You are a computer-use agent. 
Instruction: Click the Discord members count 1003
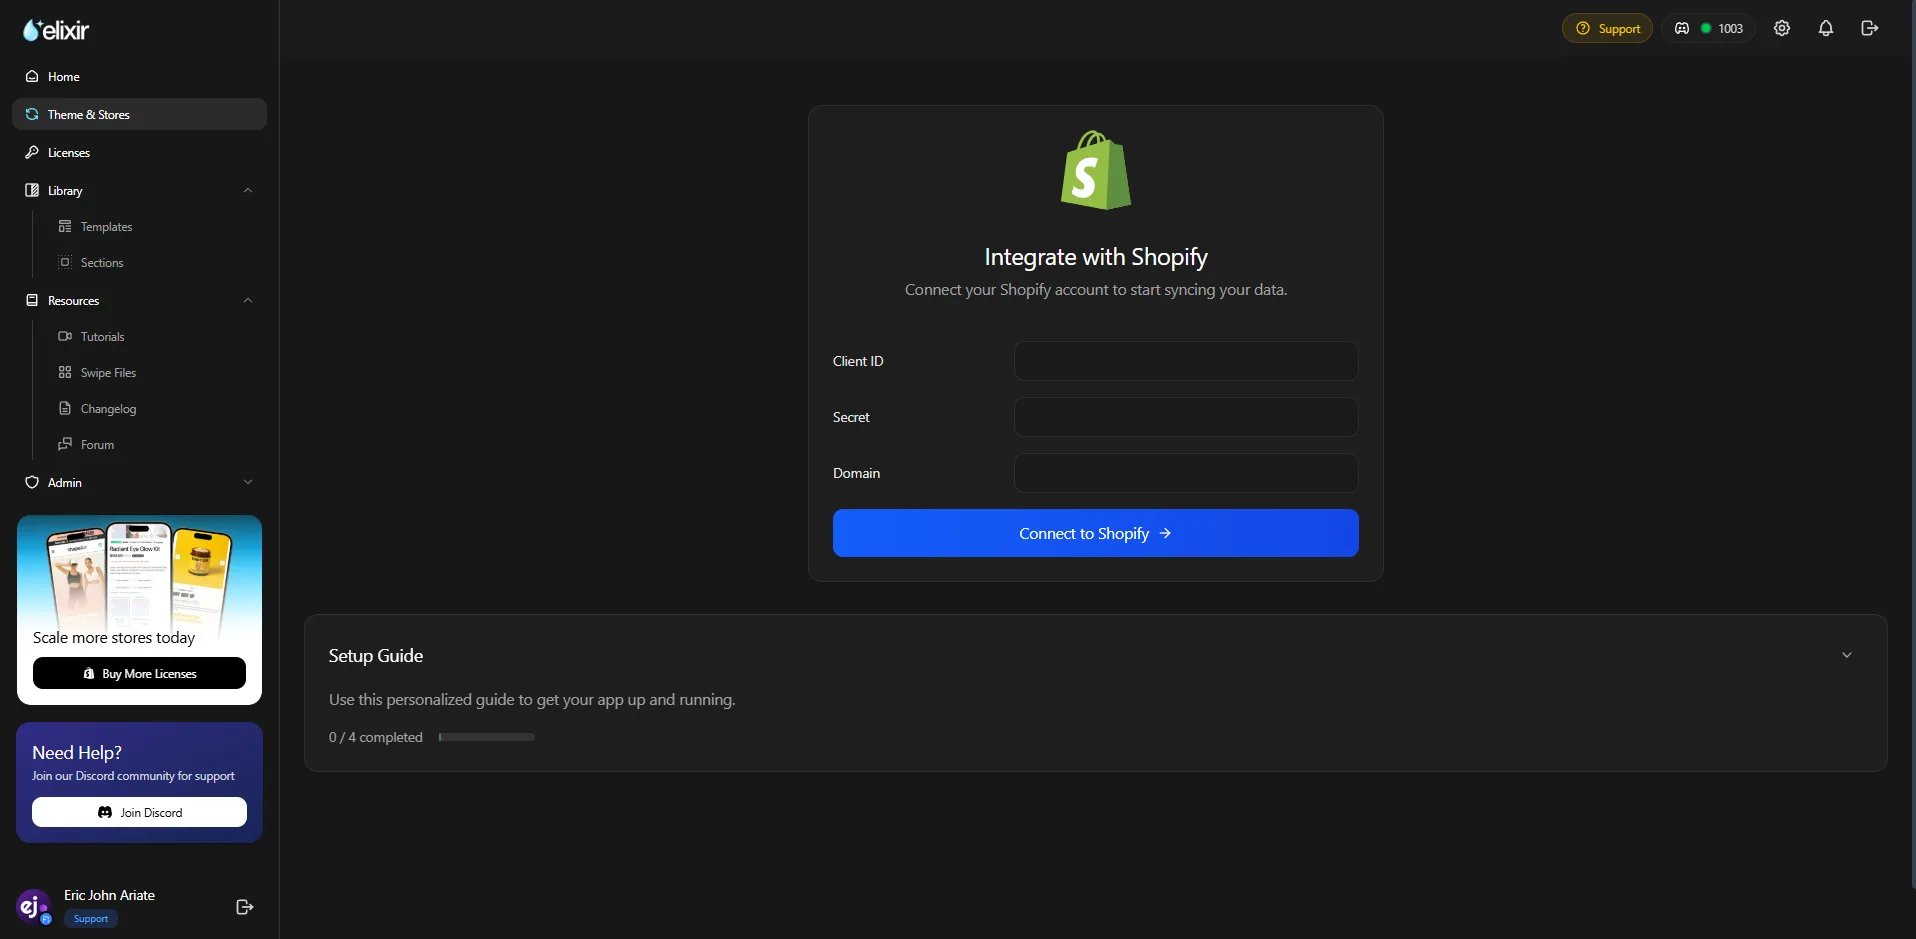(1708, 28)
